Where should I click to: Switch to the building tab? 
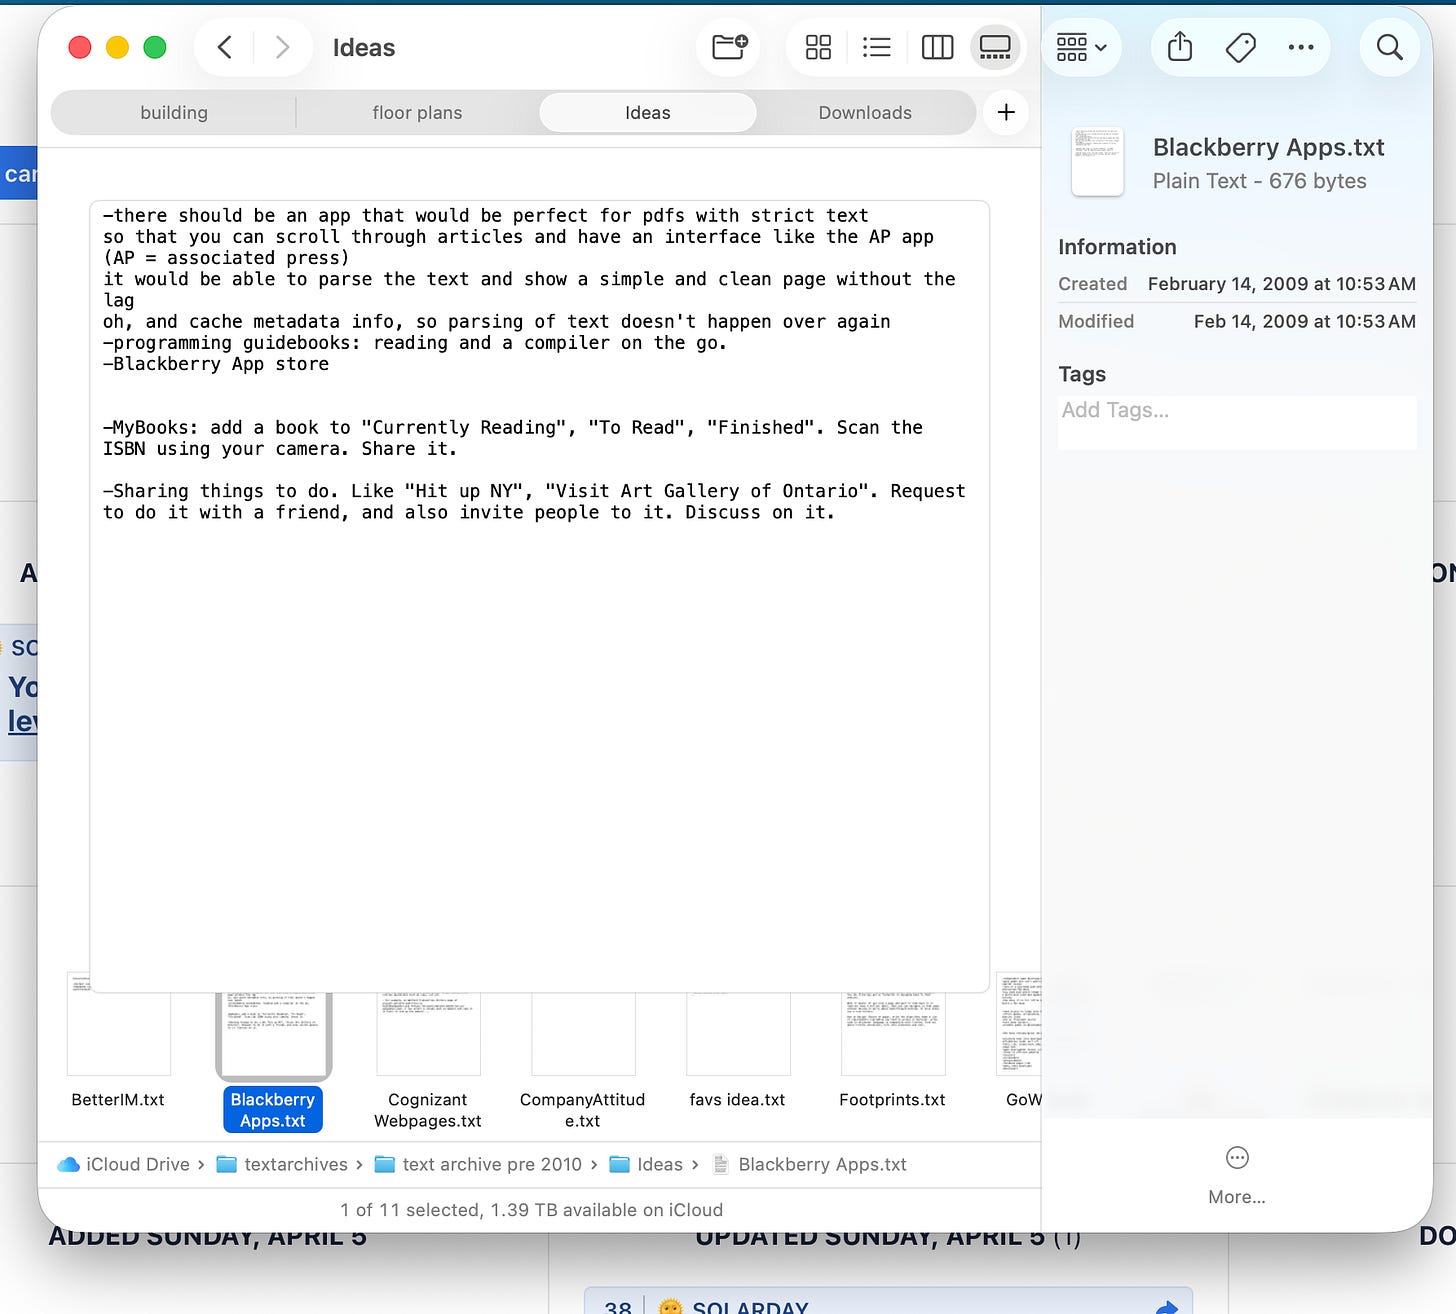point(174,113)
